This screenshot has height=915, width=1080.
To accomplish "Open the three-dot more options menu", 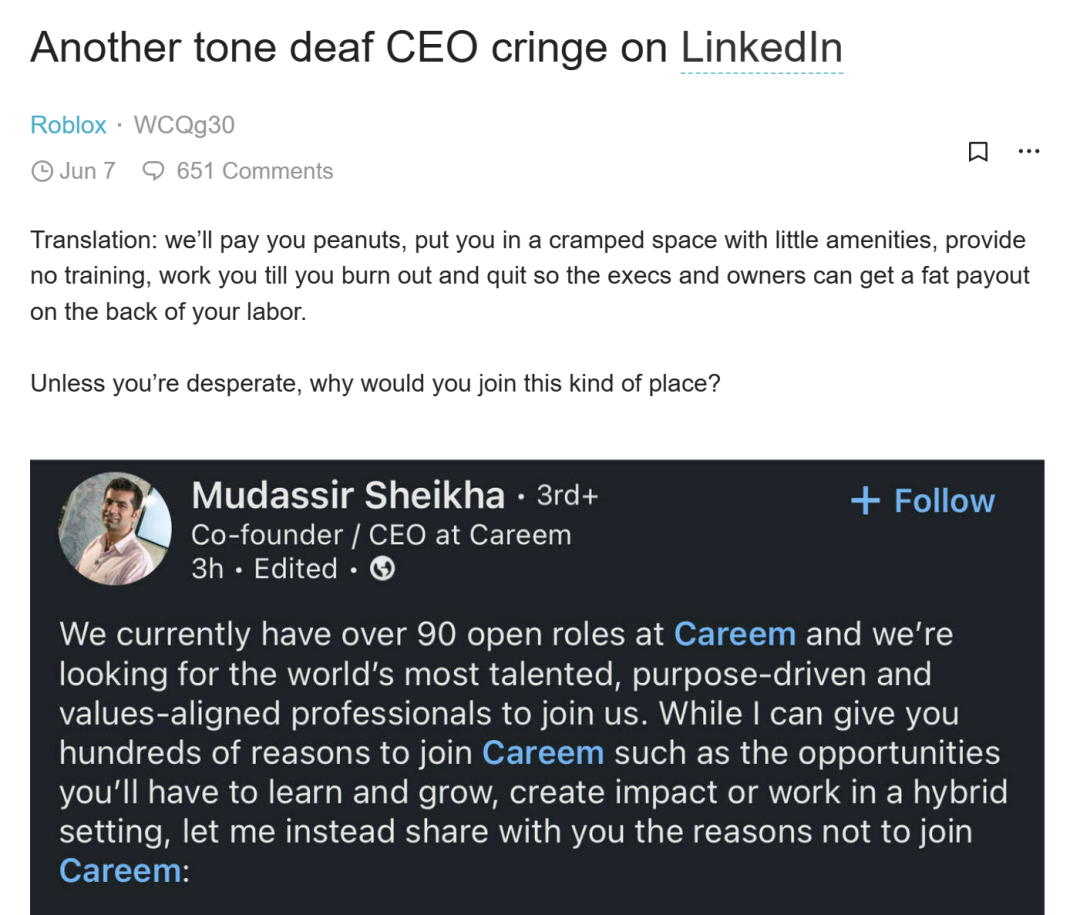I will 1028,152.
